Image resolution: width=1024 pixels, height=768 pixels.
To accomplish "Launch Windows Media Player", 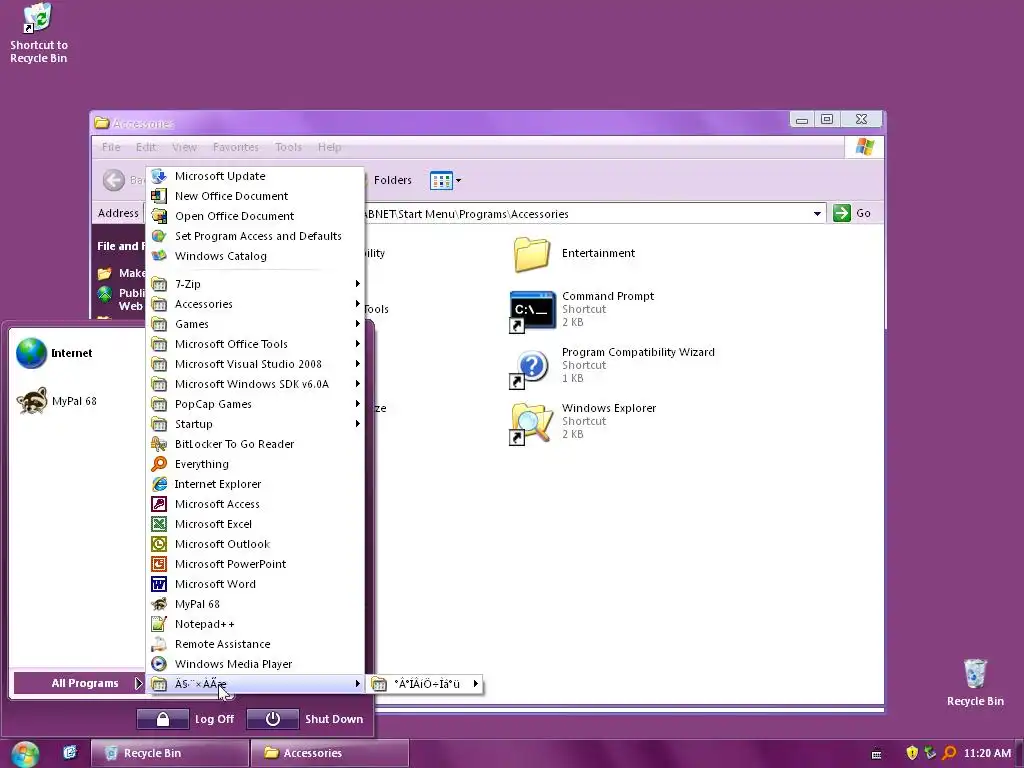I will click(x=255, y=664).
